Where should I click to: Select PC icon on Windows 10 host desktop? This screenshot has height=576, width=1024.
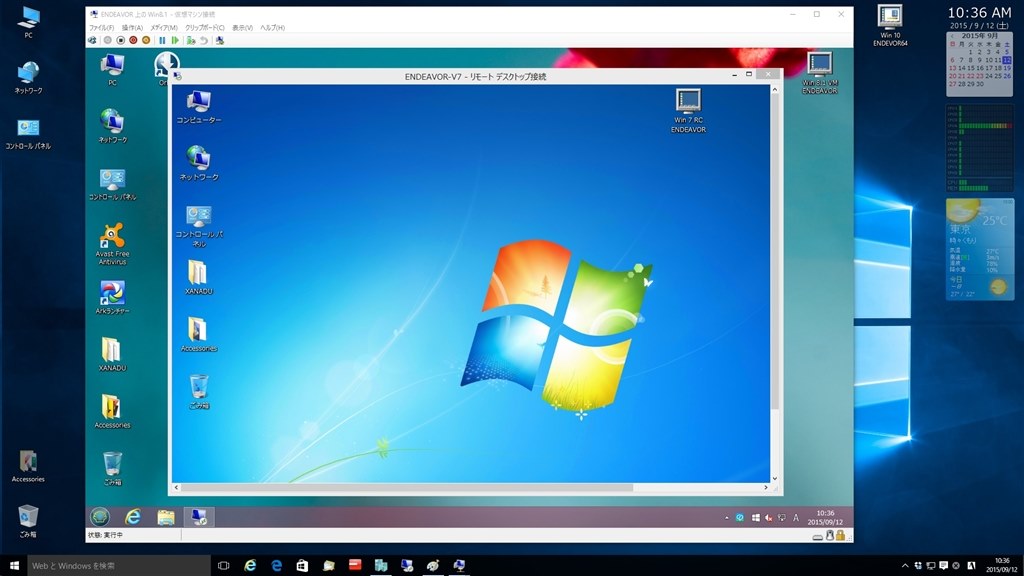[28, 23]
